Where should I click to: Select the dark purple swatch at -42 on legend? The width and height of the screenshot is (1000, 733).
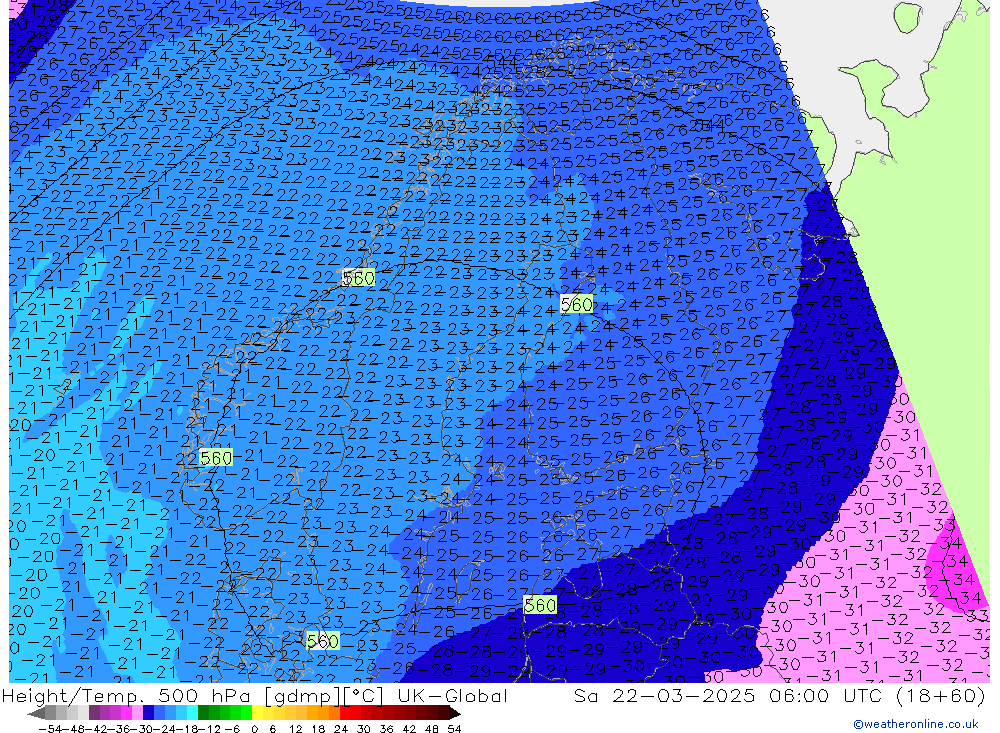pos(94,713)
